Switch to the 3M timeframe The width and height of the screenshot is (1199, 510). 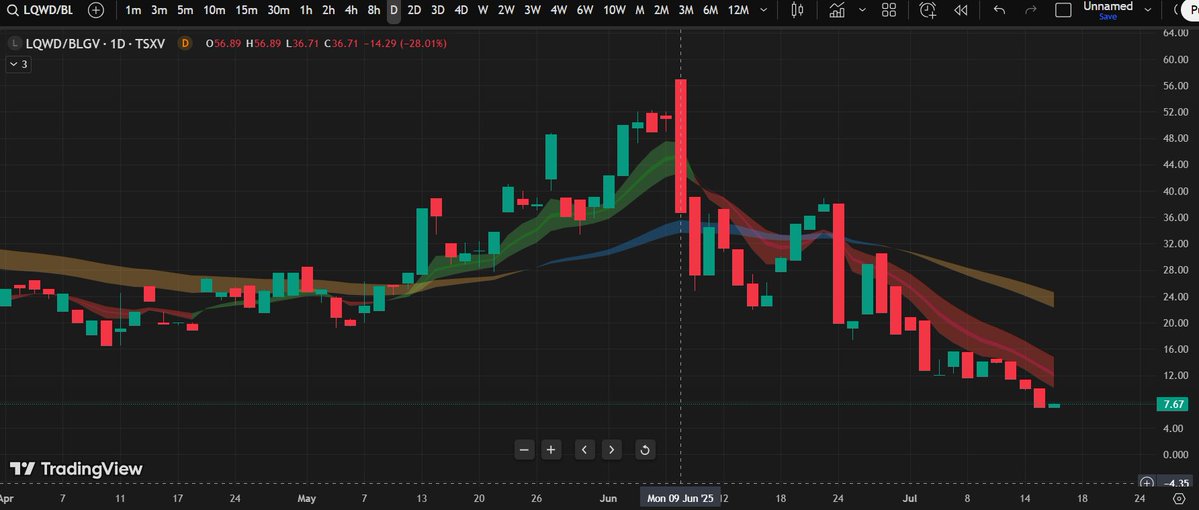pos(686,10)
